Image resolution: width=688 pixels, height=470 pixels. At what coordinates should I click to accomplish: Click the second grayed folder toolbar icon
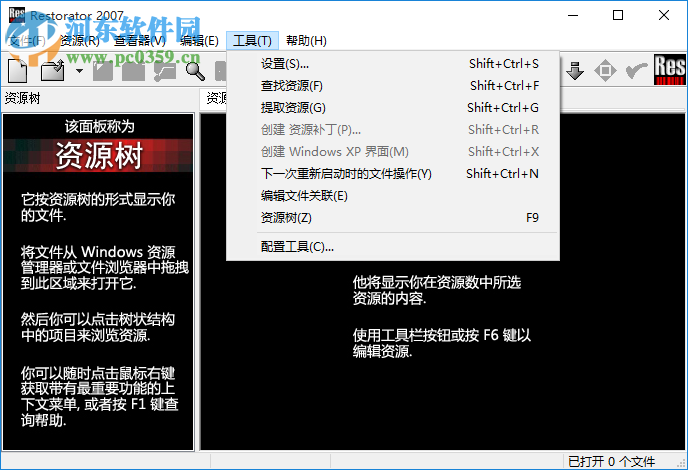[133, 71]
